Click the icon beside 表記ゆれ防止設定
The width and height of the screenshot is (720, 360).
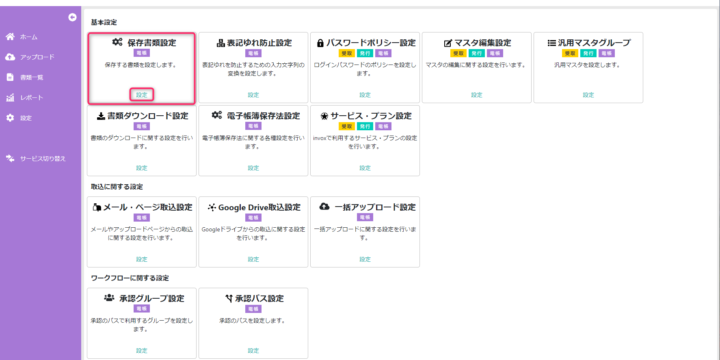coord(220,43)
